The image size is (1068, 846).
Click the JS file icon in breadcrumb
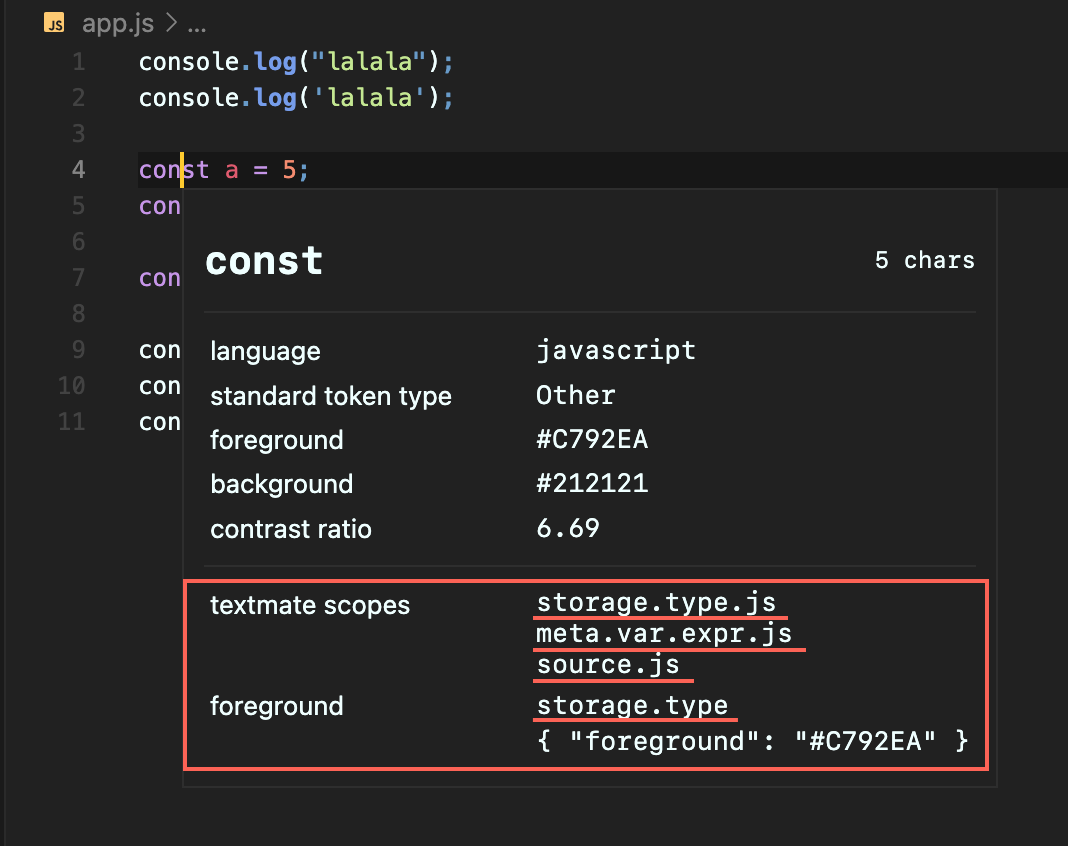tap(55, 24)
